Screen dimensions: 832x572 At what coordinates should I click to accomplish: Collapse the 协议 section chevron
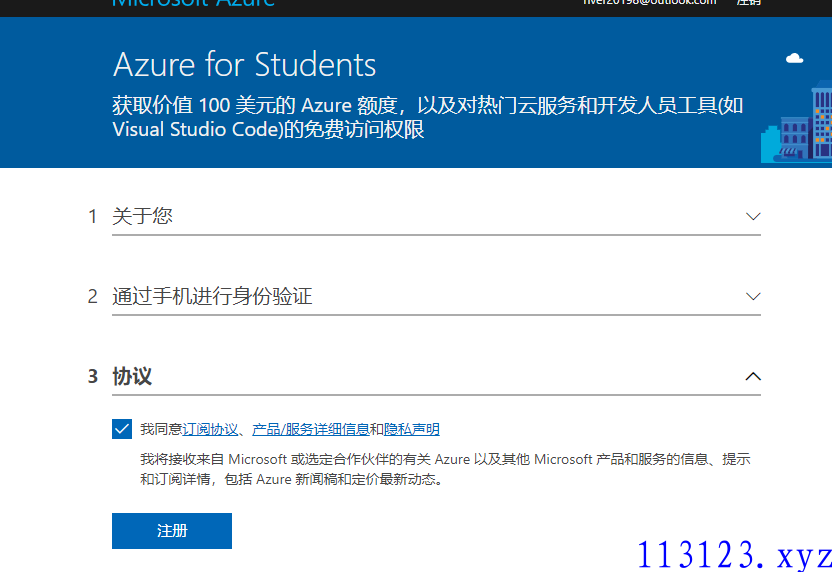tap(753, 376)
